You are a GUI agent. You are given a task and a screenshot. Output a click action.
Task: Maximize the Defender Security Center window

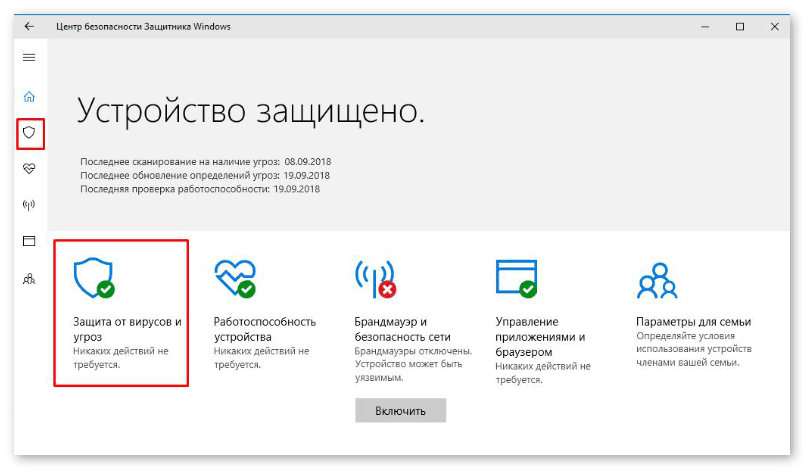[x=740, y=26]
